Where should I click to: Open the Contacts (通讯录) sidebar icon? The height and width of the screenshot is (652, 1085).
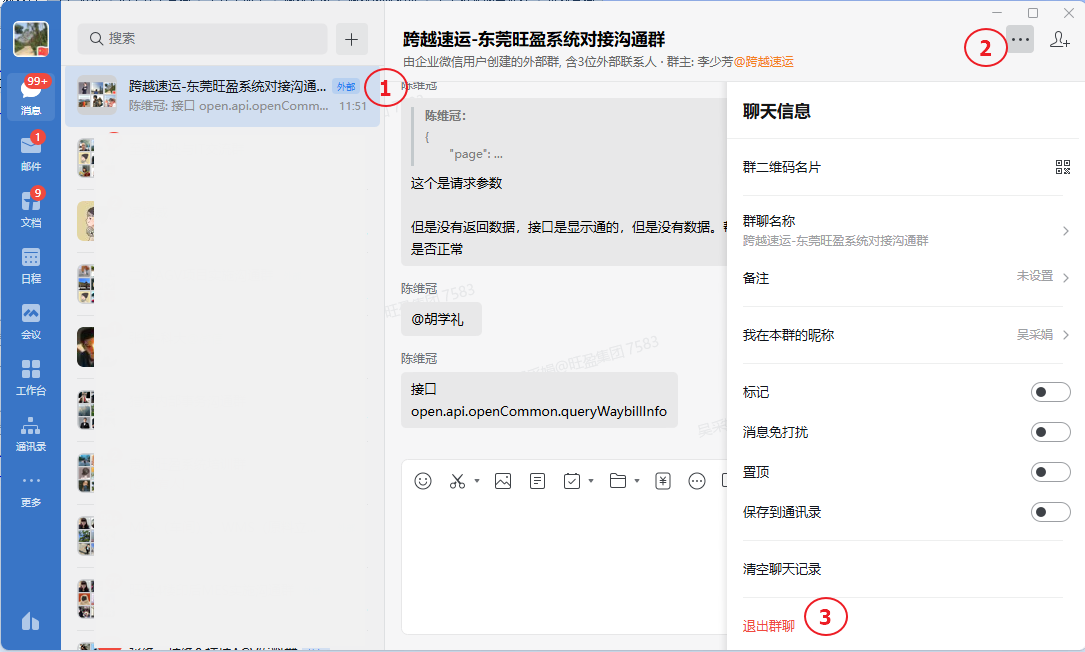coord(30,434)
